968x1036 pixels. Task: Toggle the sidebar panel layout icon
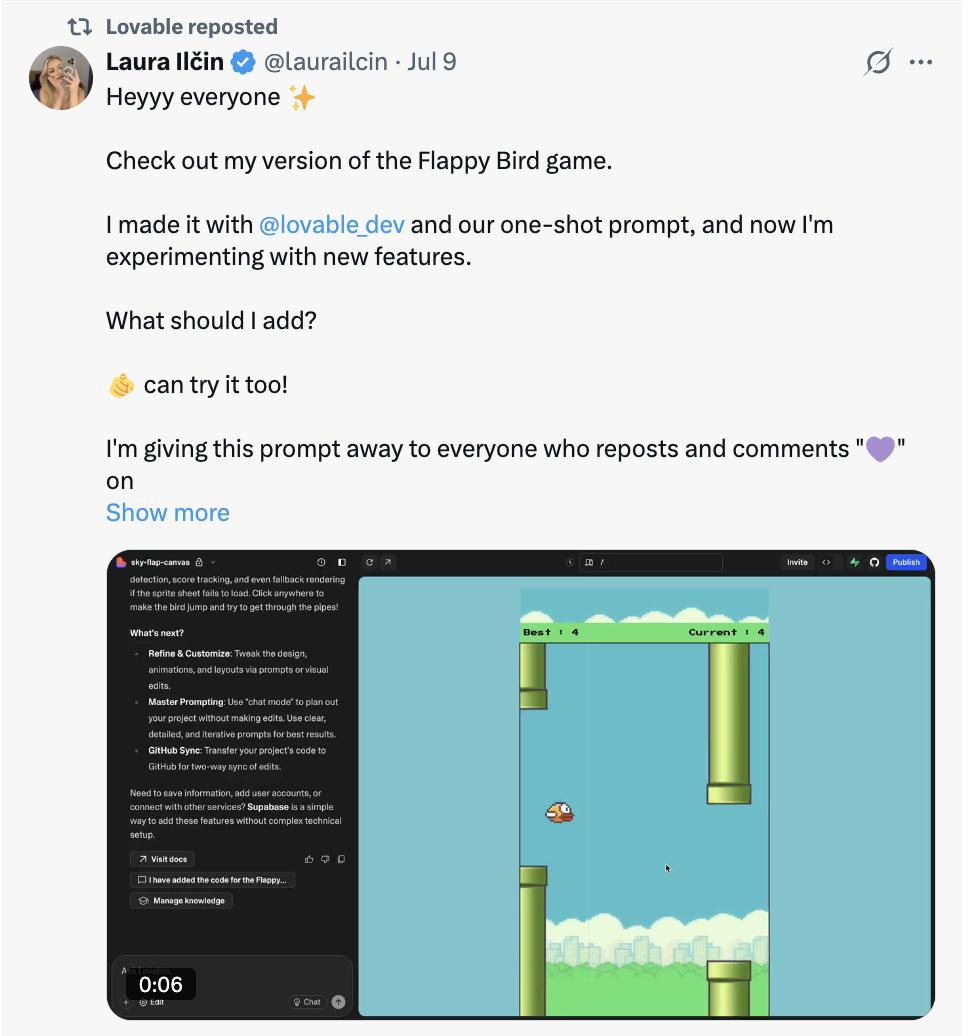coord(341,562)
